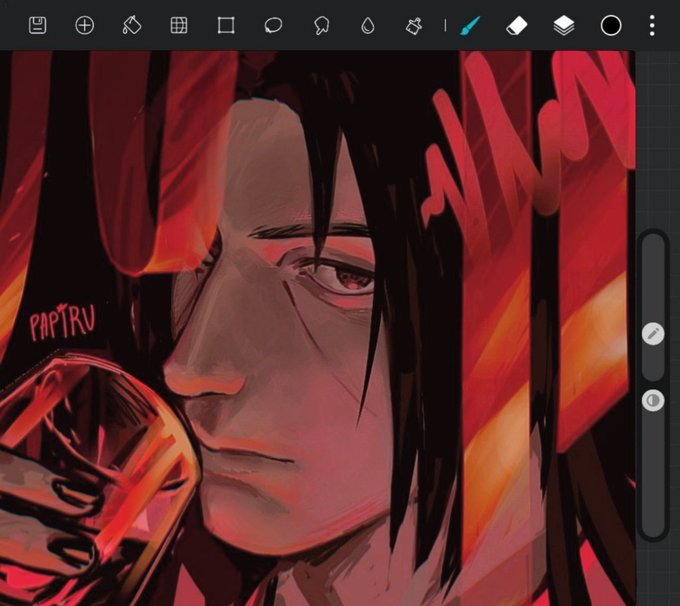Image resolution: width=680 pixels, height=606 pixels.
Task: Open the Layers panel
Action: click(564, 26)
